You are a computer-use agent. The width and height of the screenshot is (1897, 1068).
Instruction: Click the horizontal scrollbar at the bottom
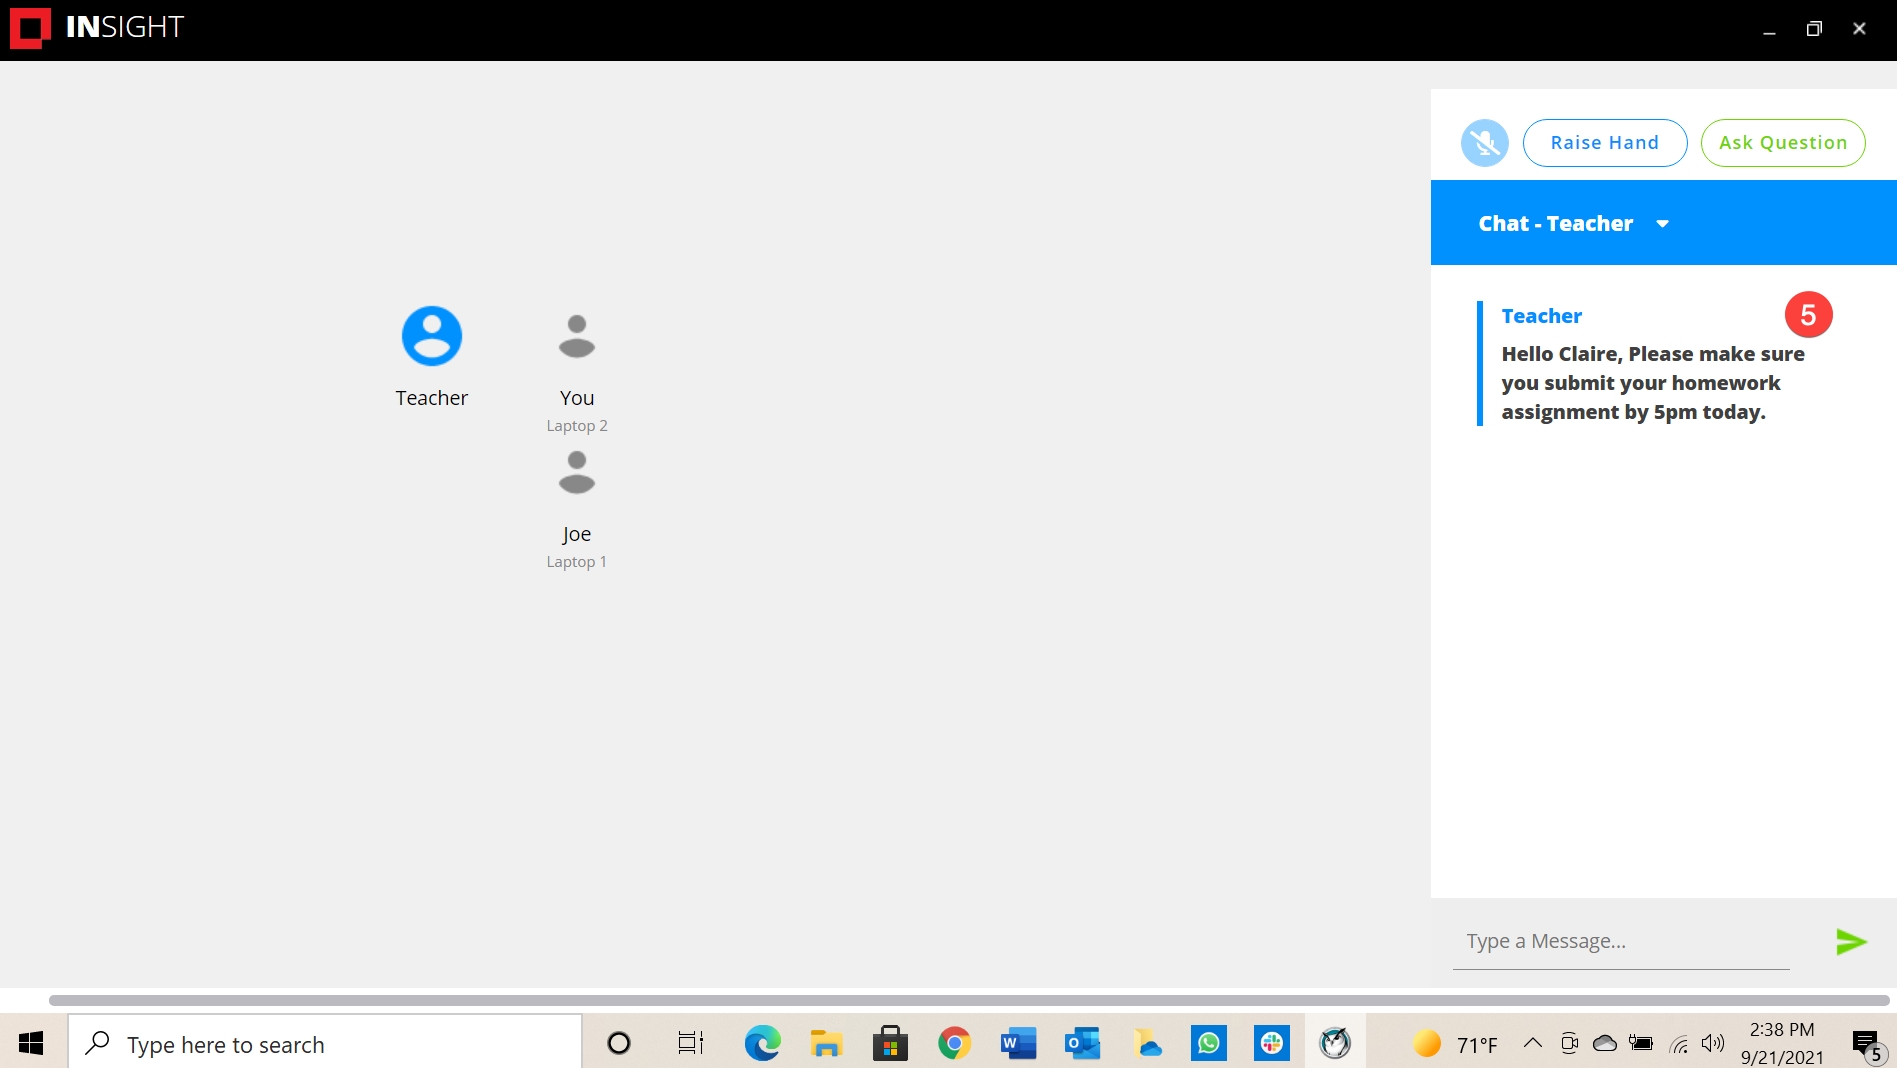(968, 1000)
